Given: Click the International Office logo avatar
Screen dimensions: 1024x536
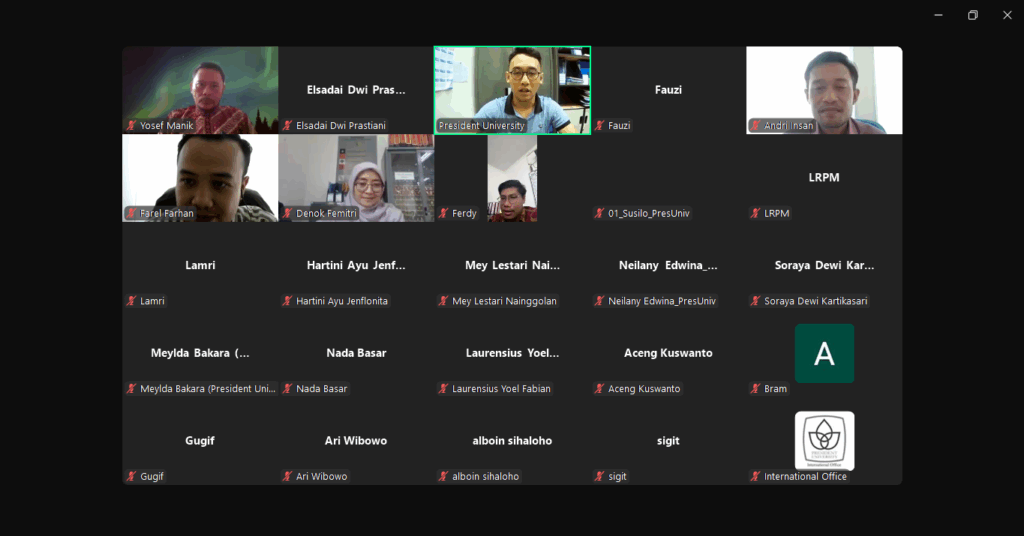Looking at the screenshot, I should pos(824,440).
